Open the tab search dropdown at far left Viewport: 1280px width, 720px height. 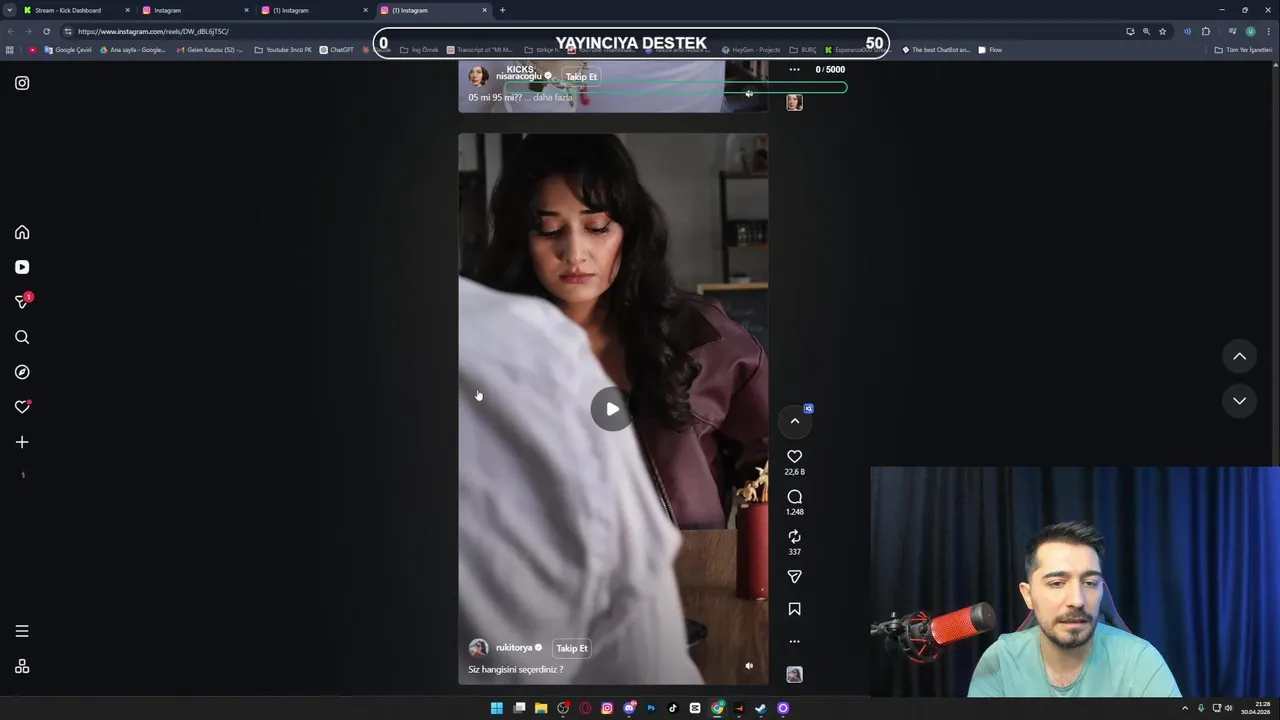click(x=9, y=10)
